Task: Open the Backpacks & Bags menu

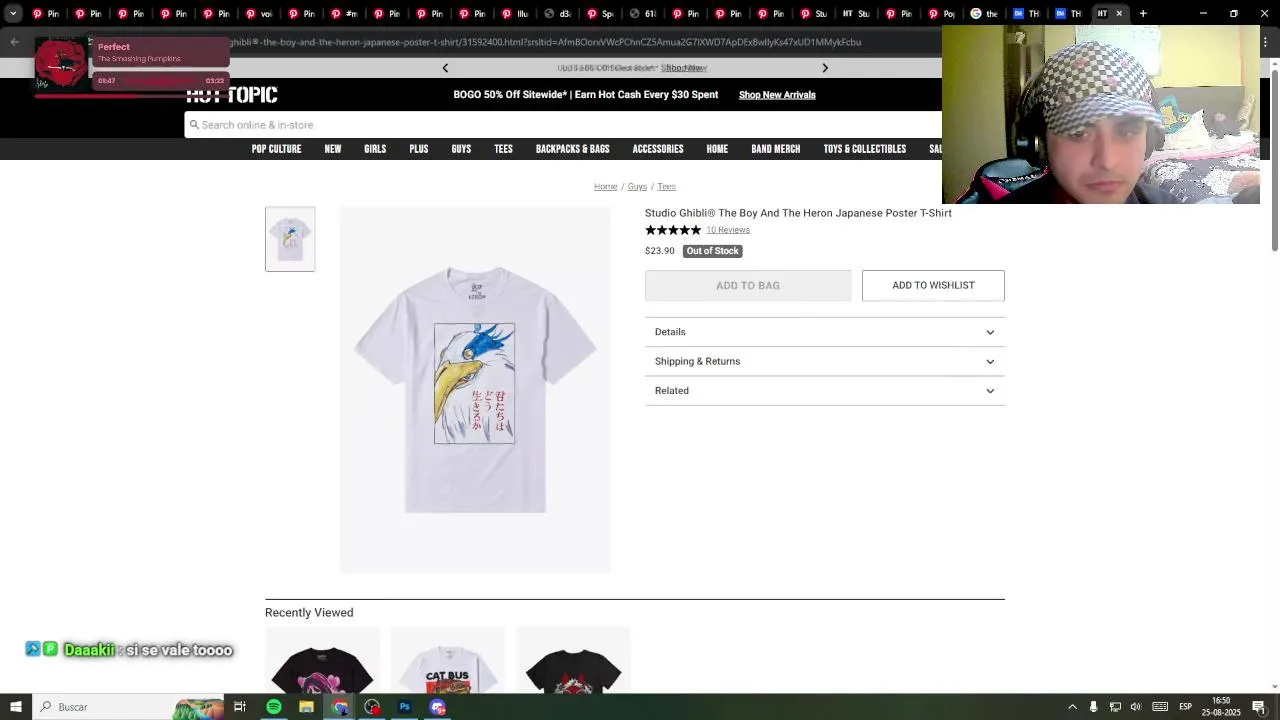Action: (x=572, y=149)
